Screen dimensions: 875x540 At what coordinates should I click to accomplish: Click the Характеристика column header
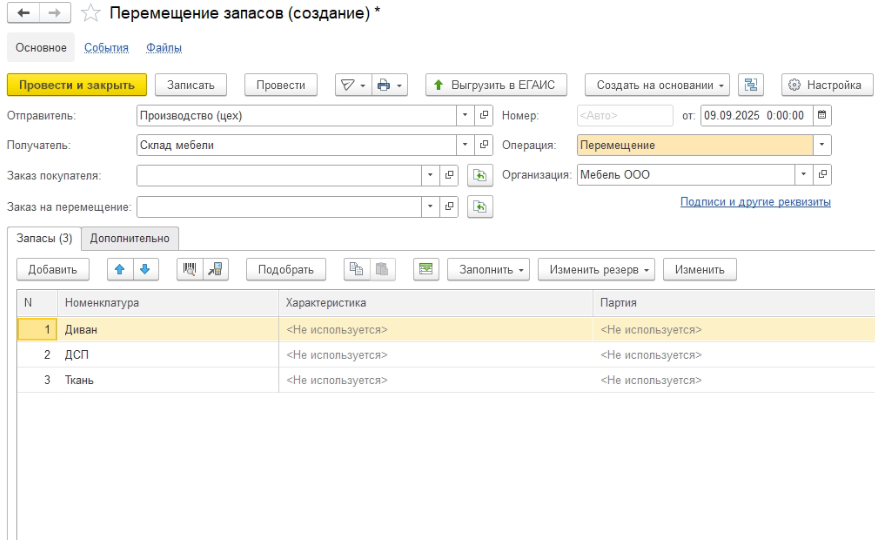pyautogui.click(x=436, y=303)
